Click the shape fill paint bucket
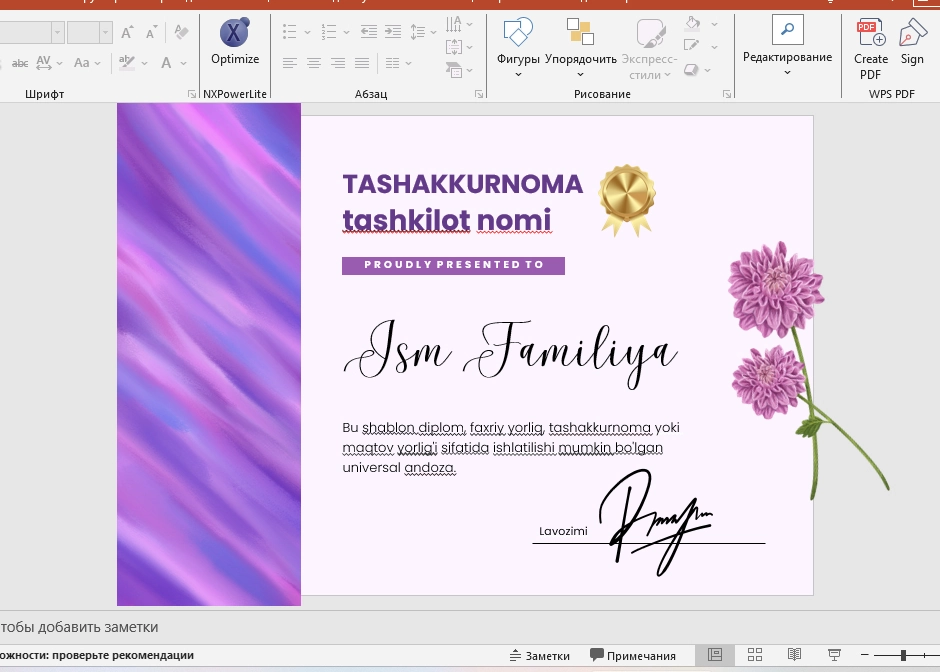This screenshot has width=940, height=672. [x=692, y=24]
